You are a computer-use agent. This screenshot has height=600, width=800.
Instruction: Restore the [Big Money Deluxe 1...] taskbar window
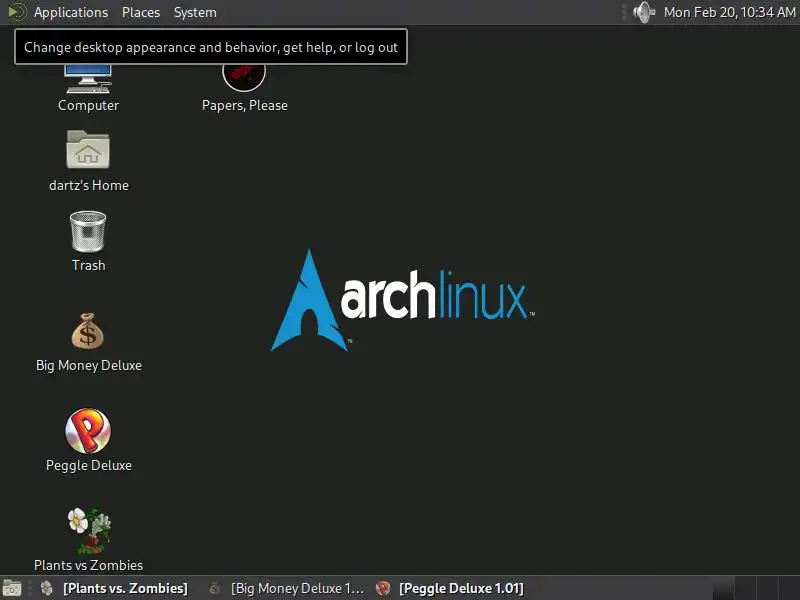[287, 588]
